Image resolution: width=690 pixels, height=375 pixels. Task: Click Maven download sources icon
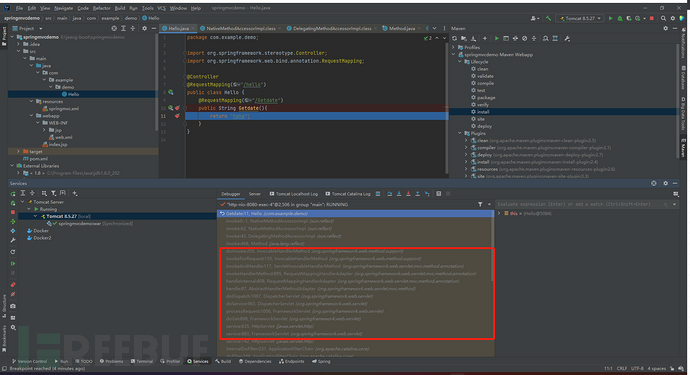473,39
